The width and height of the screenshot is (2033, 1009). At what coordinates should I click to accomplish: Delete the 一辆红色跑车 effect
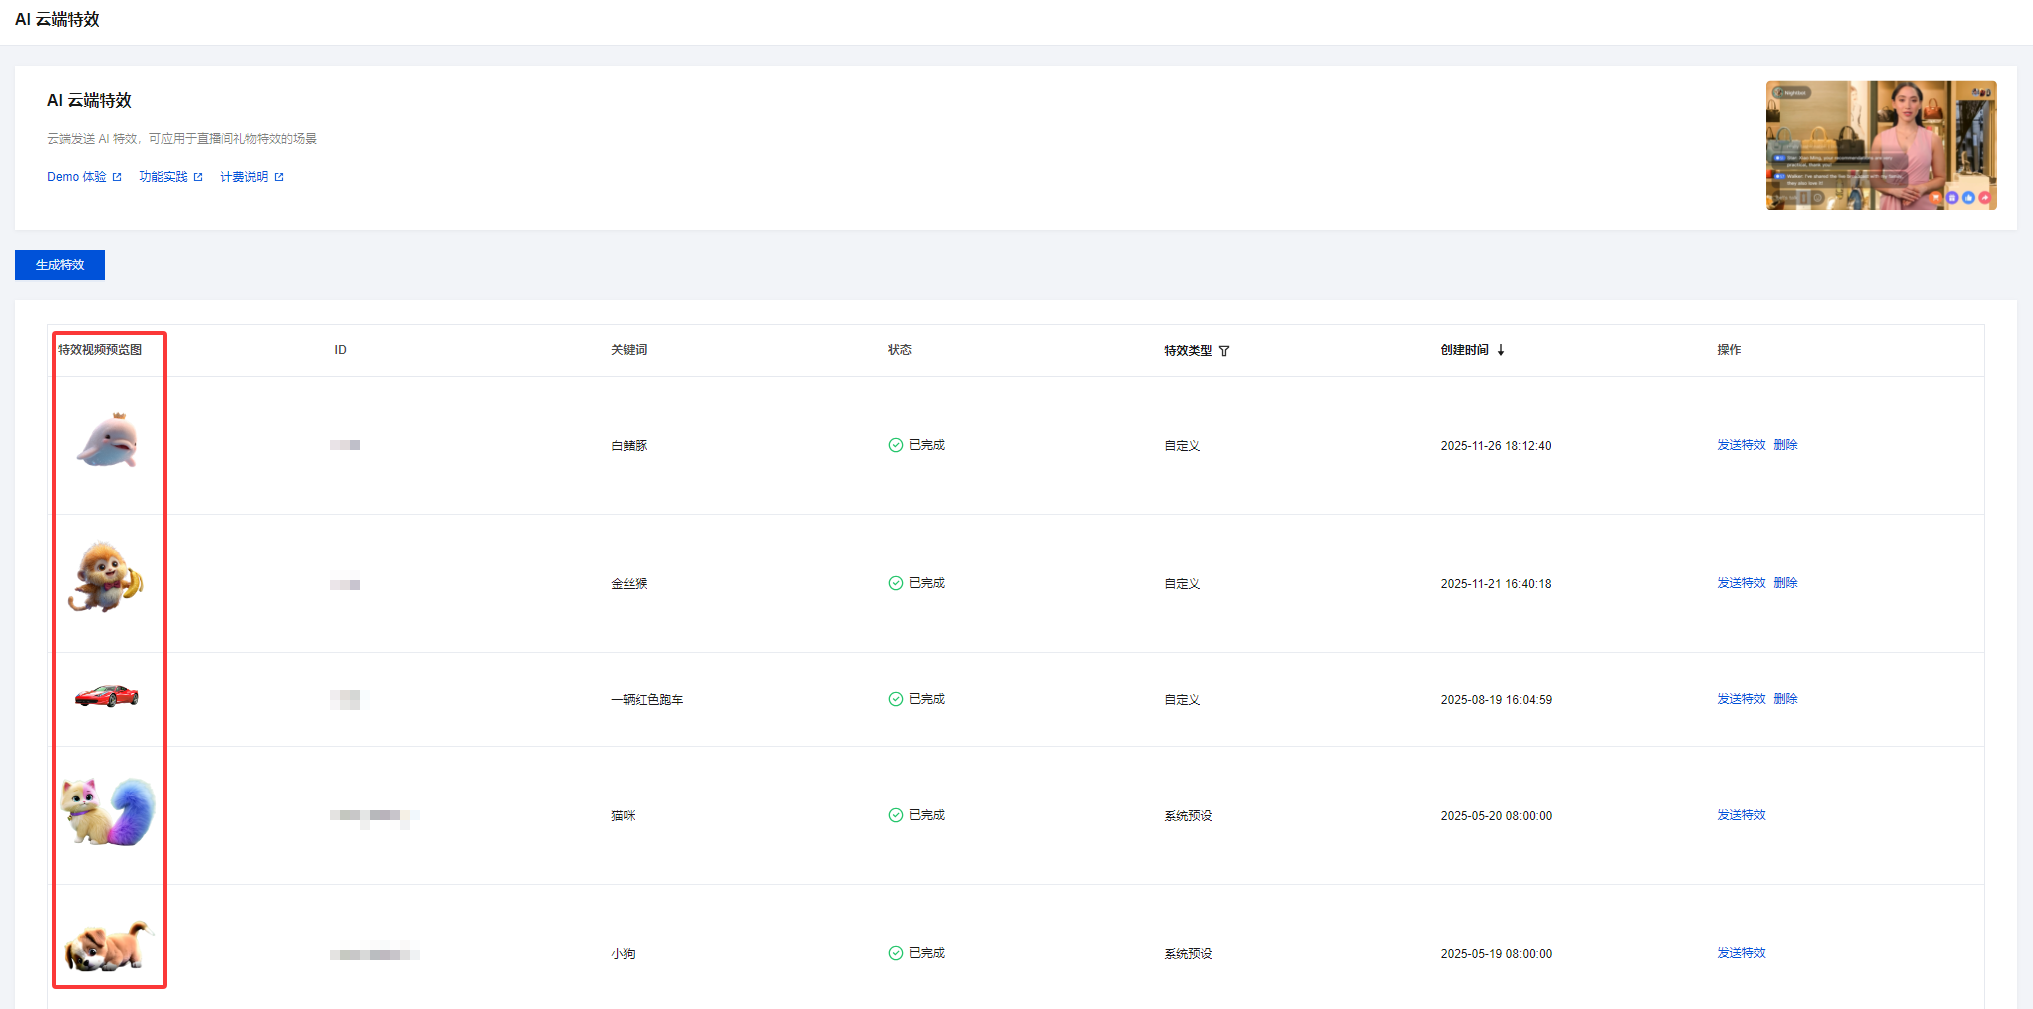click(x=1785, y=699)
